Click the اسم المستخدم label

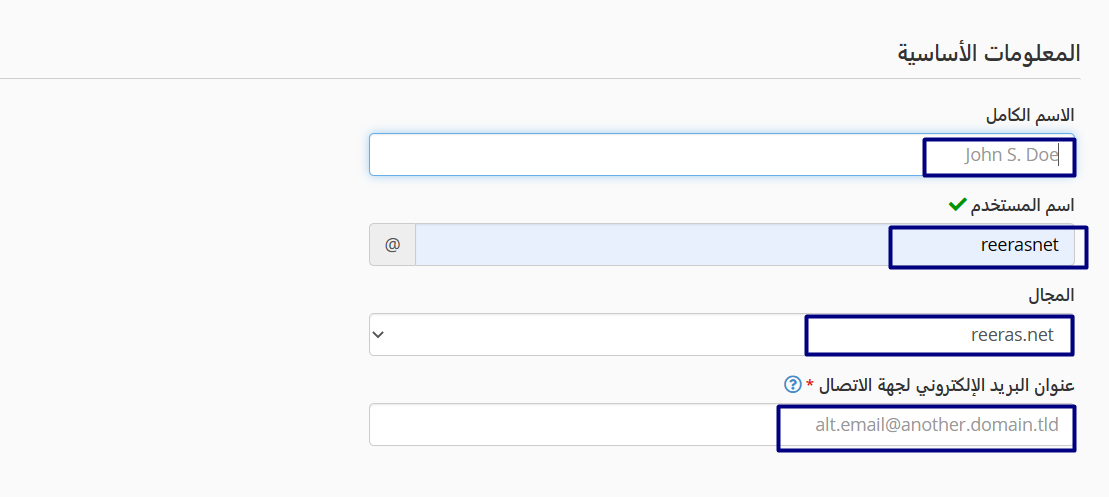1024,205
